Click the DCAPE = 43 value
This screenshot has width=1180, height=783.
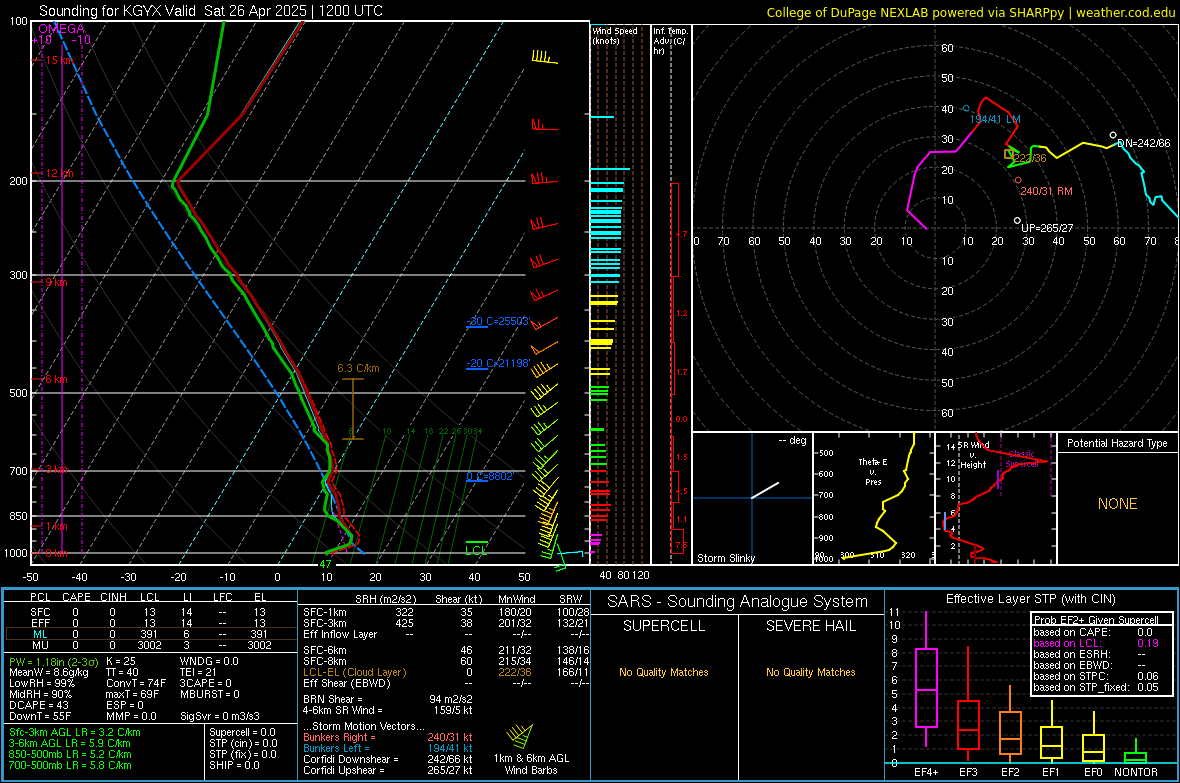(x=39, y=705)
